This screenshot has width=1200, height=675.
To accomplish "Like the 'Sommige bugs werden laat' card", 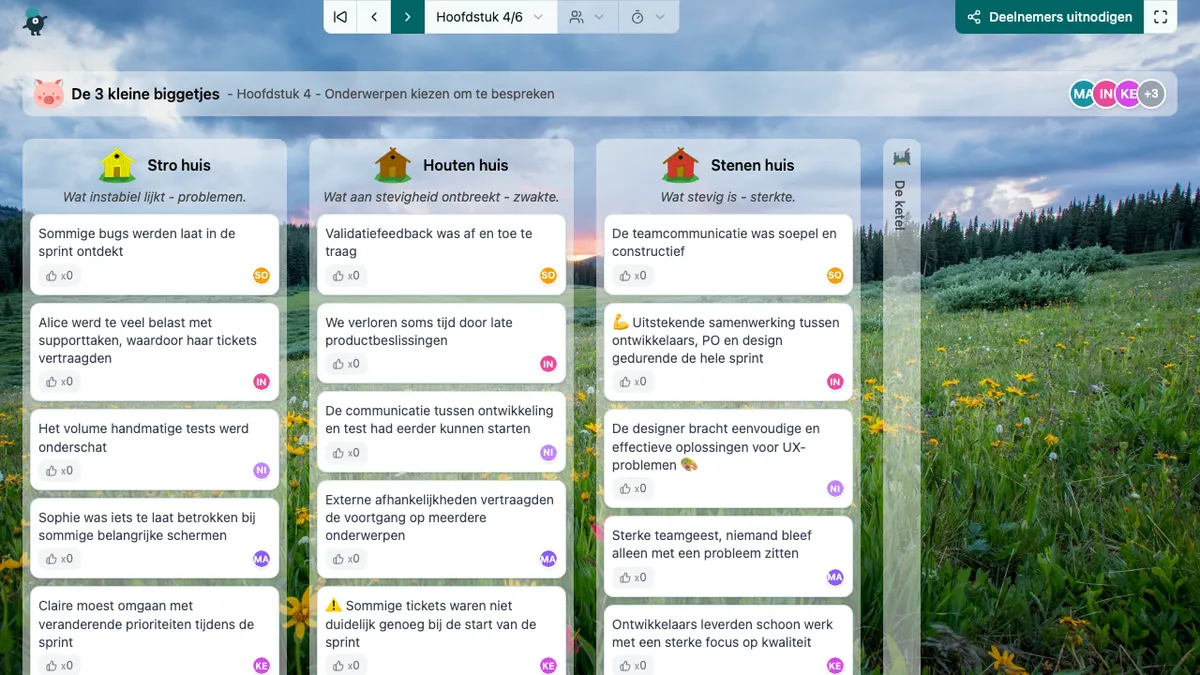I will tap(56, 276).
